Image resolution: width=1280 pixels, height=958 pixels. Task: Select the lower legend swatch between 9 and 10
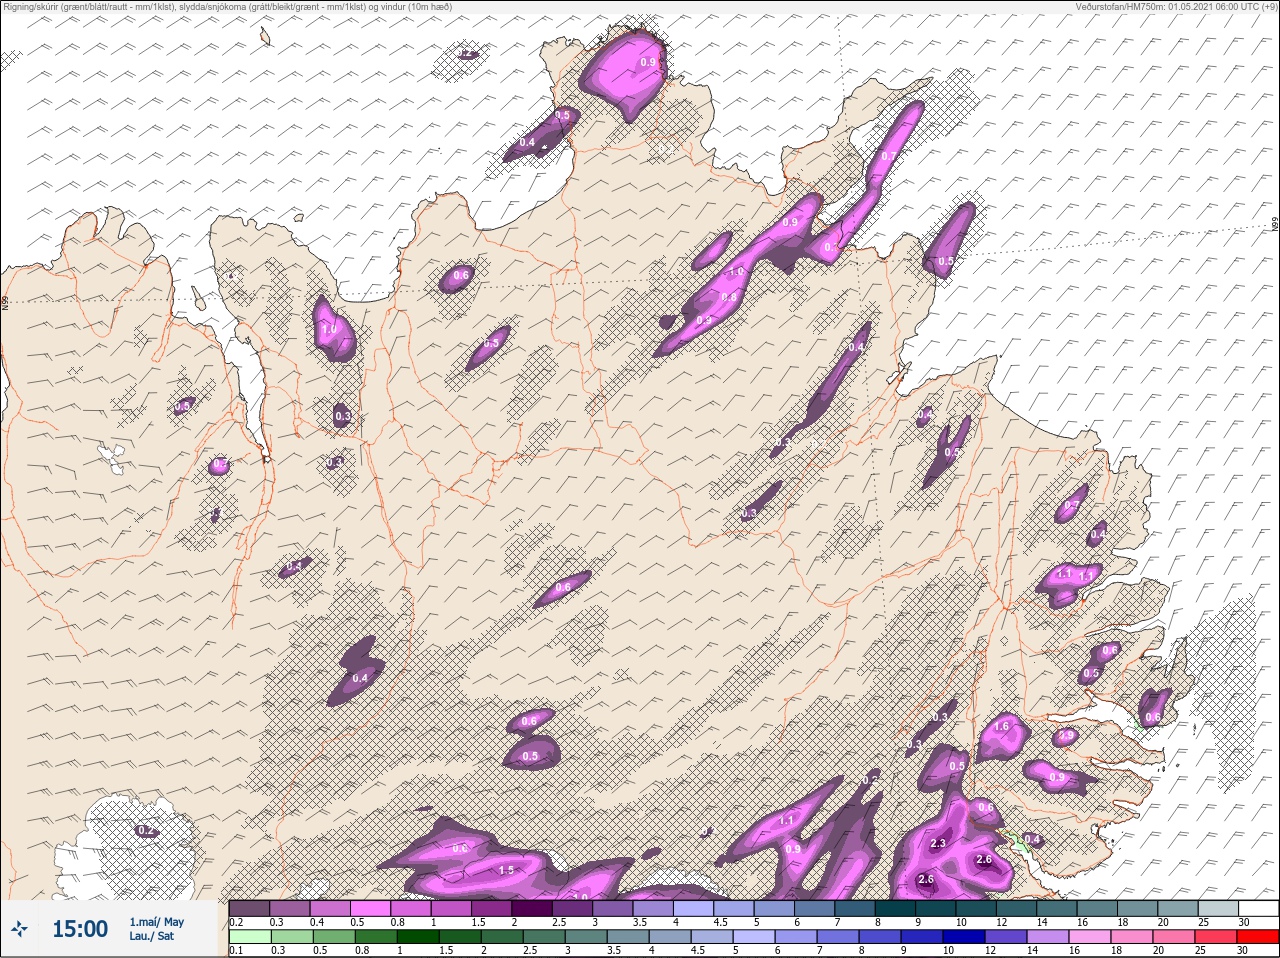coord(921,936)
